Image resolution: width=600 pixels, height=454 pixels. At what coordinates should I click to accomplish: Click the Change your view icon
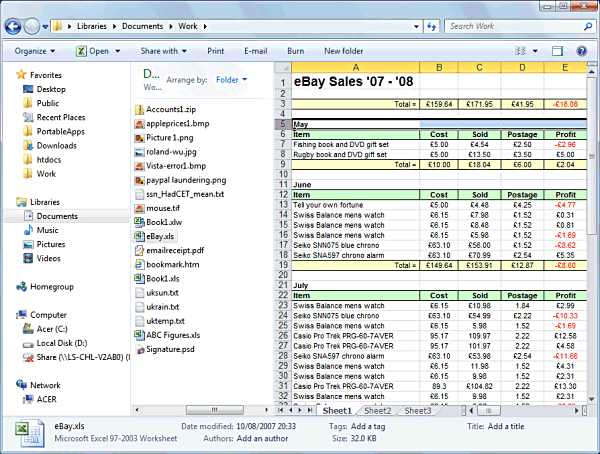[520, 51]
